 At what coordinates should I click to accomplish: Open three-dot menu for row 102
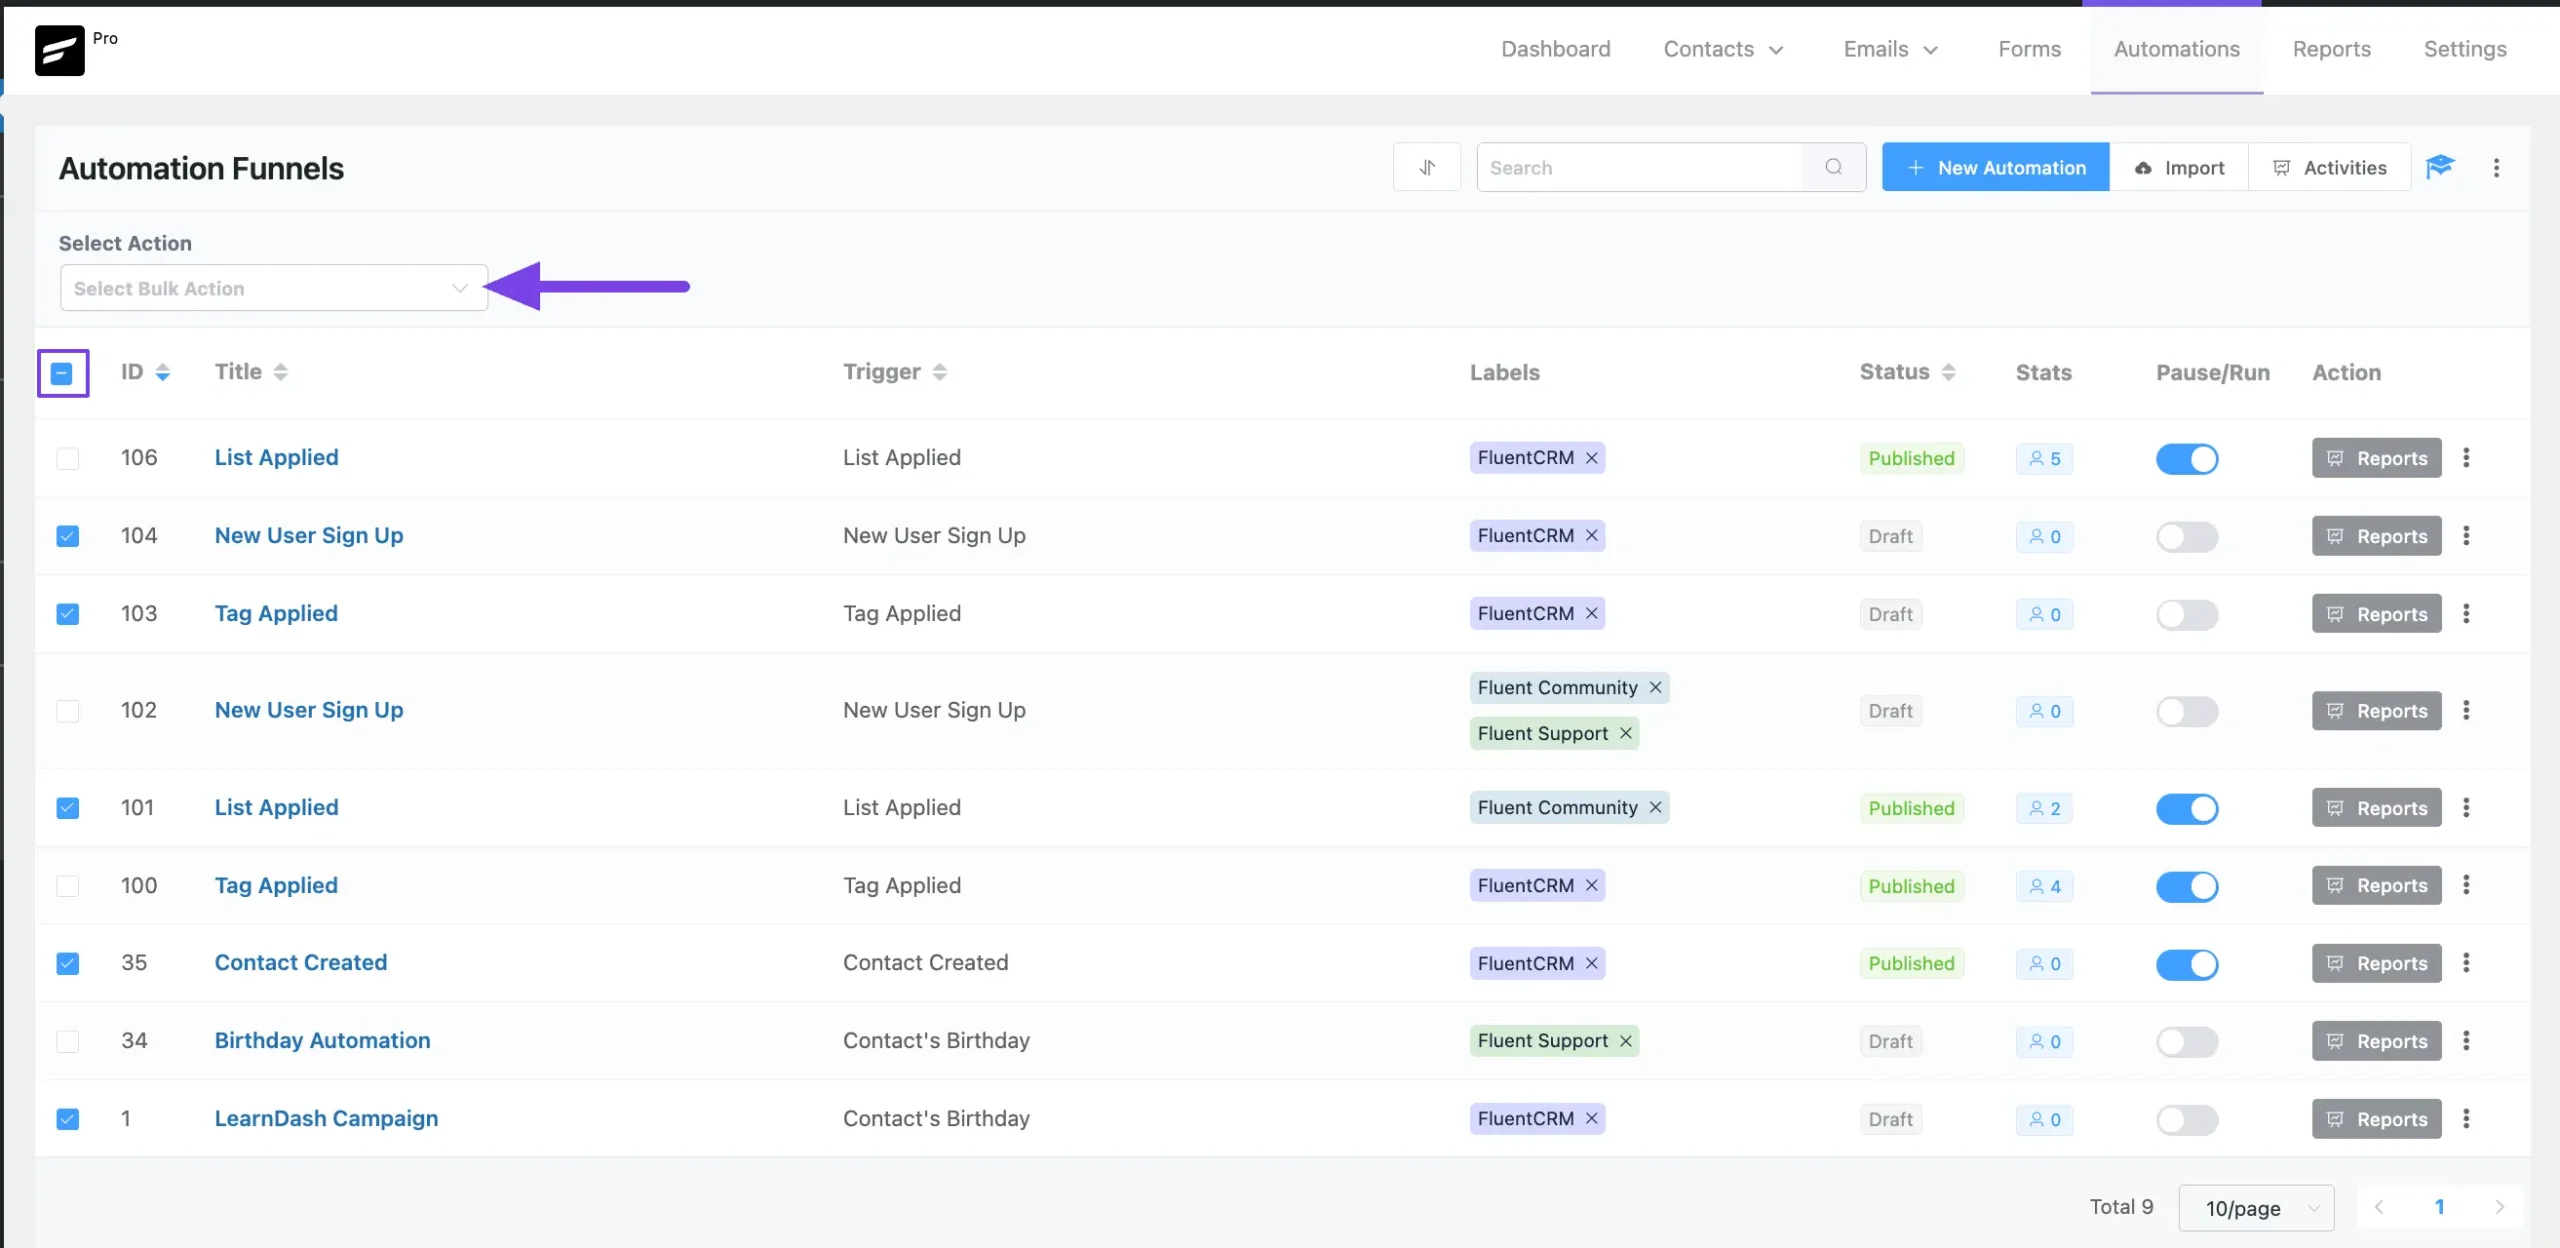coord(2466,710)
